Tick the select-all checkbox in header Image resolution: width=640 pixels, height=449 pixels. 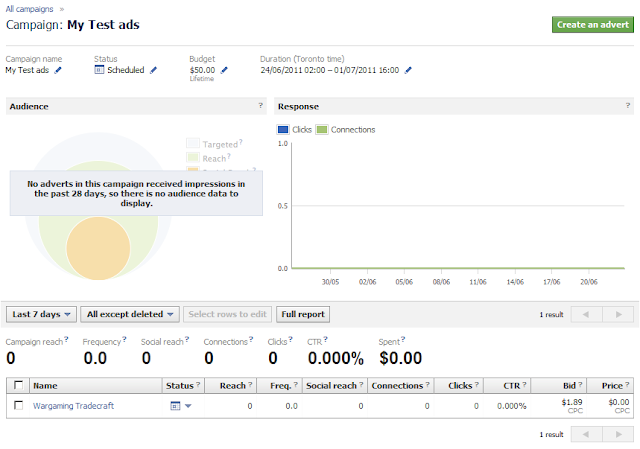point(18,385)
